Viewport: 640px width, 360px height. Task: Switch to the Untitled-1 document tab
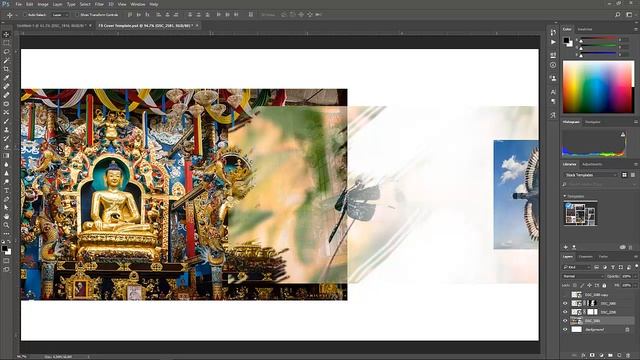pyautogui.click(x=51, y=25)
